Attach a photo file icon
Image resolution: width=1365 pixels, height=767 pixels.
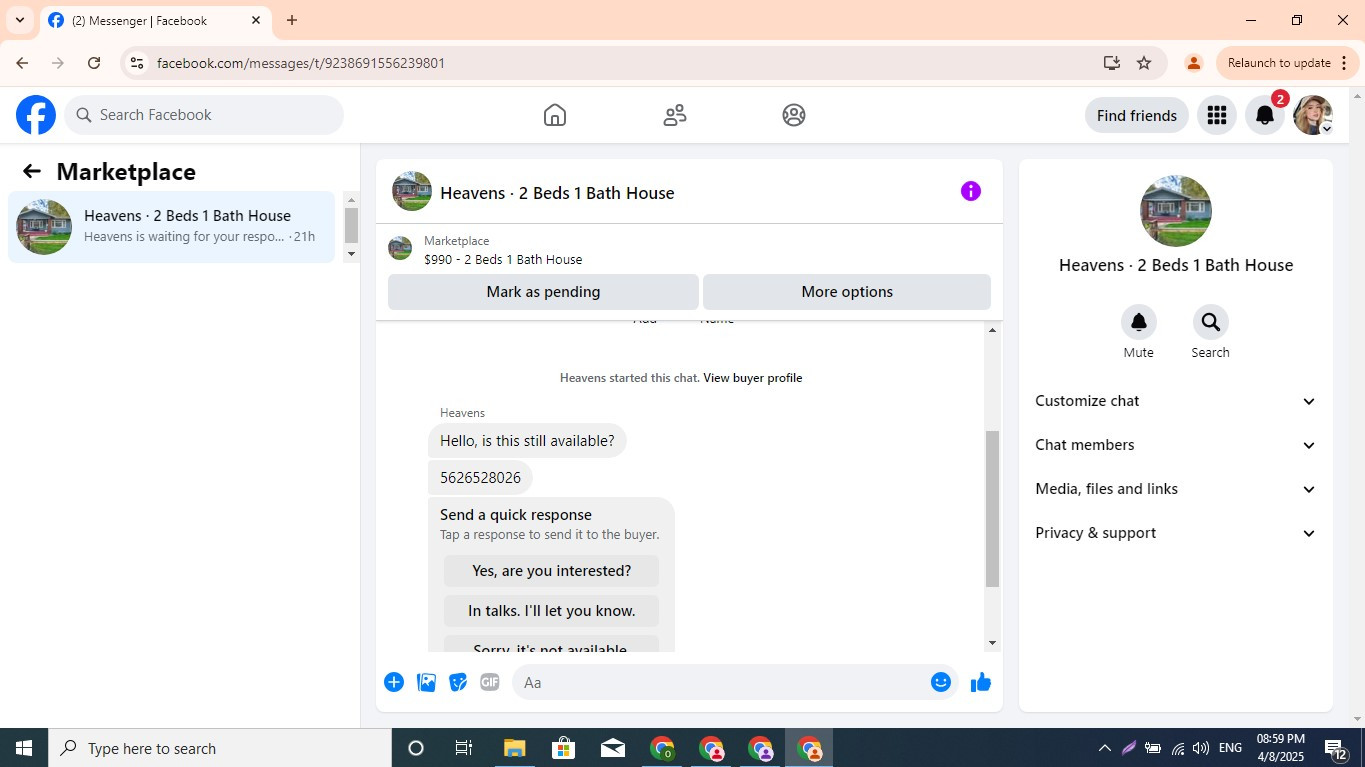[x=426, y=682]
